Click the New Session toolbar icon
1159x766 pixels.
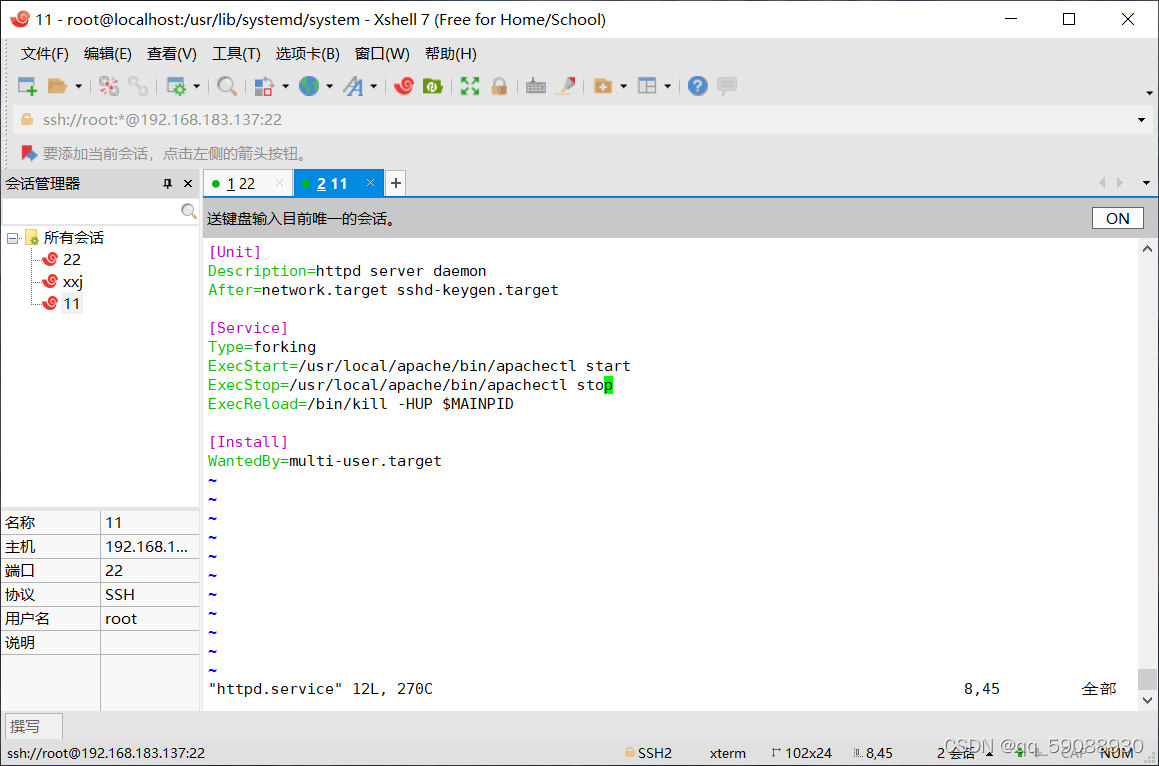pyautogui.click(x=27, y=87)
